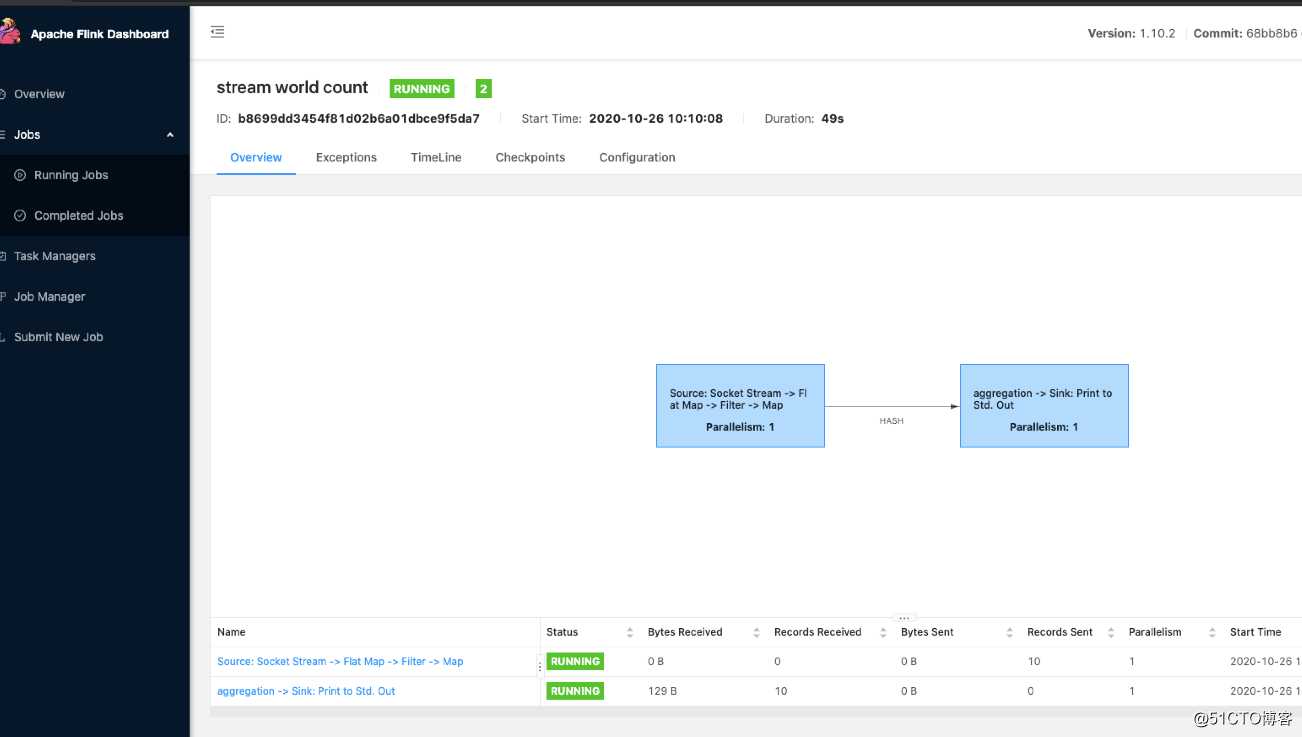Open aggregation -> Sink: Print task link
Viewport: 1302px width, 737px height.
(x=306, y=691)
